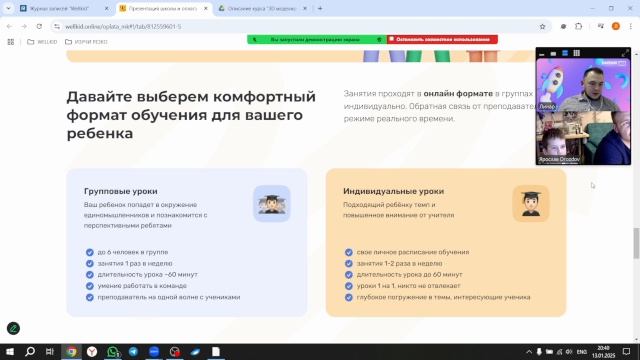
Task: Open the apps grid in bookmarks bar
Action: point(11,42)
